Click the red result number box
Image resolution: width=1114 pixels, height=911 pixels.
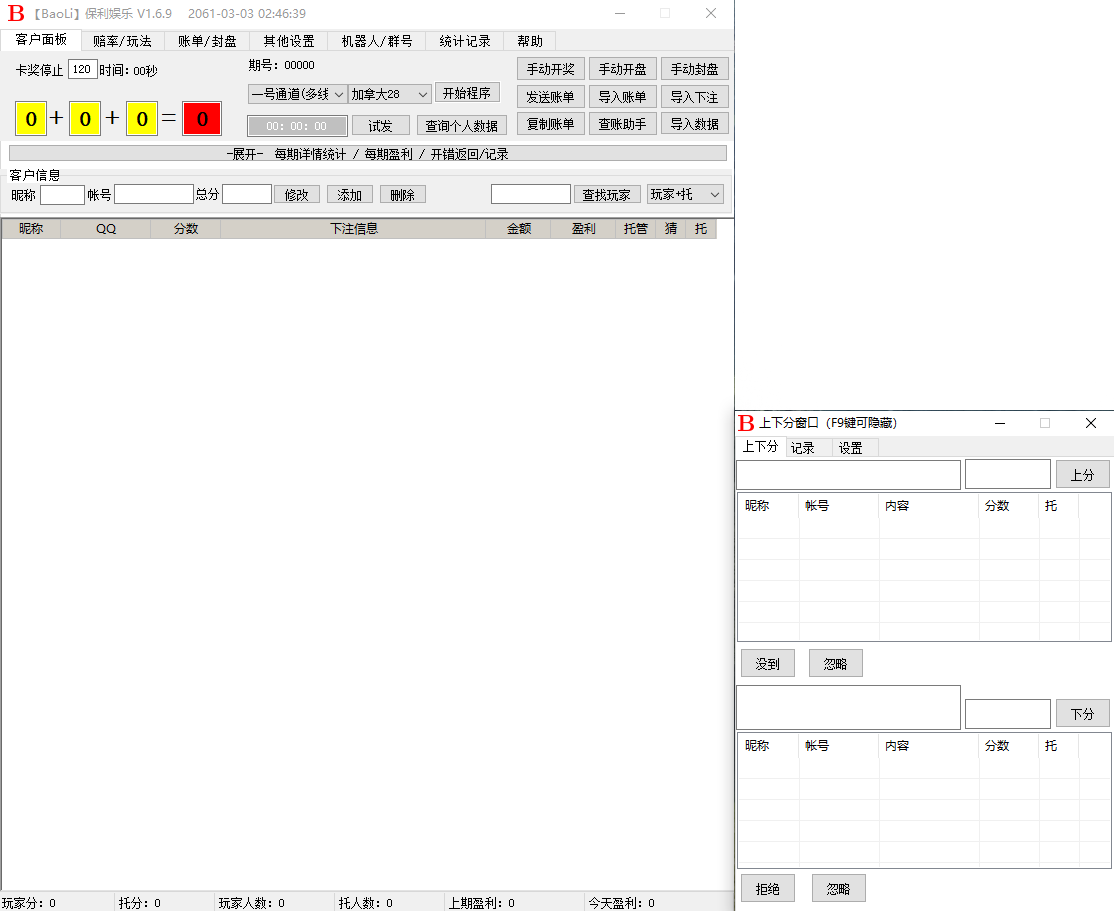tap(200, 118)
